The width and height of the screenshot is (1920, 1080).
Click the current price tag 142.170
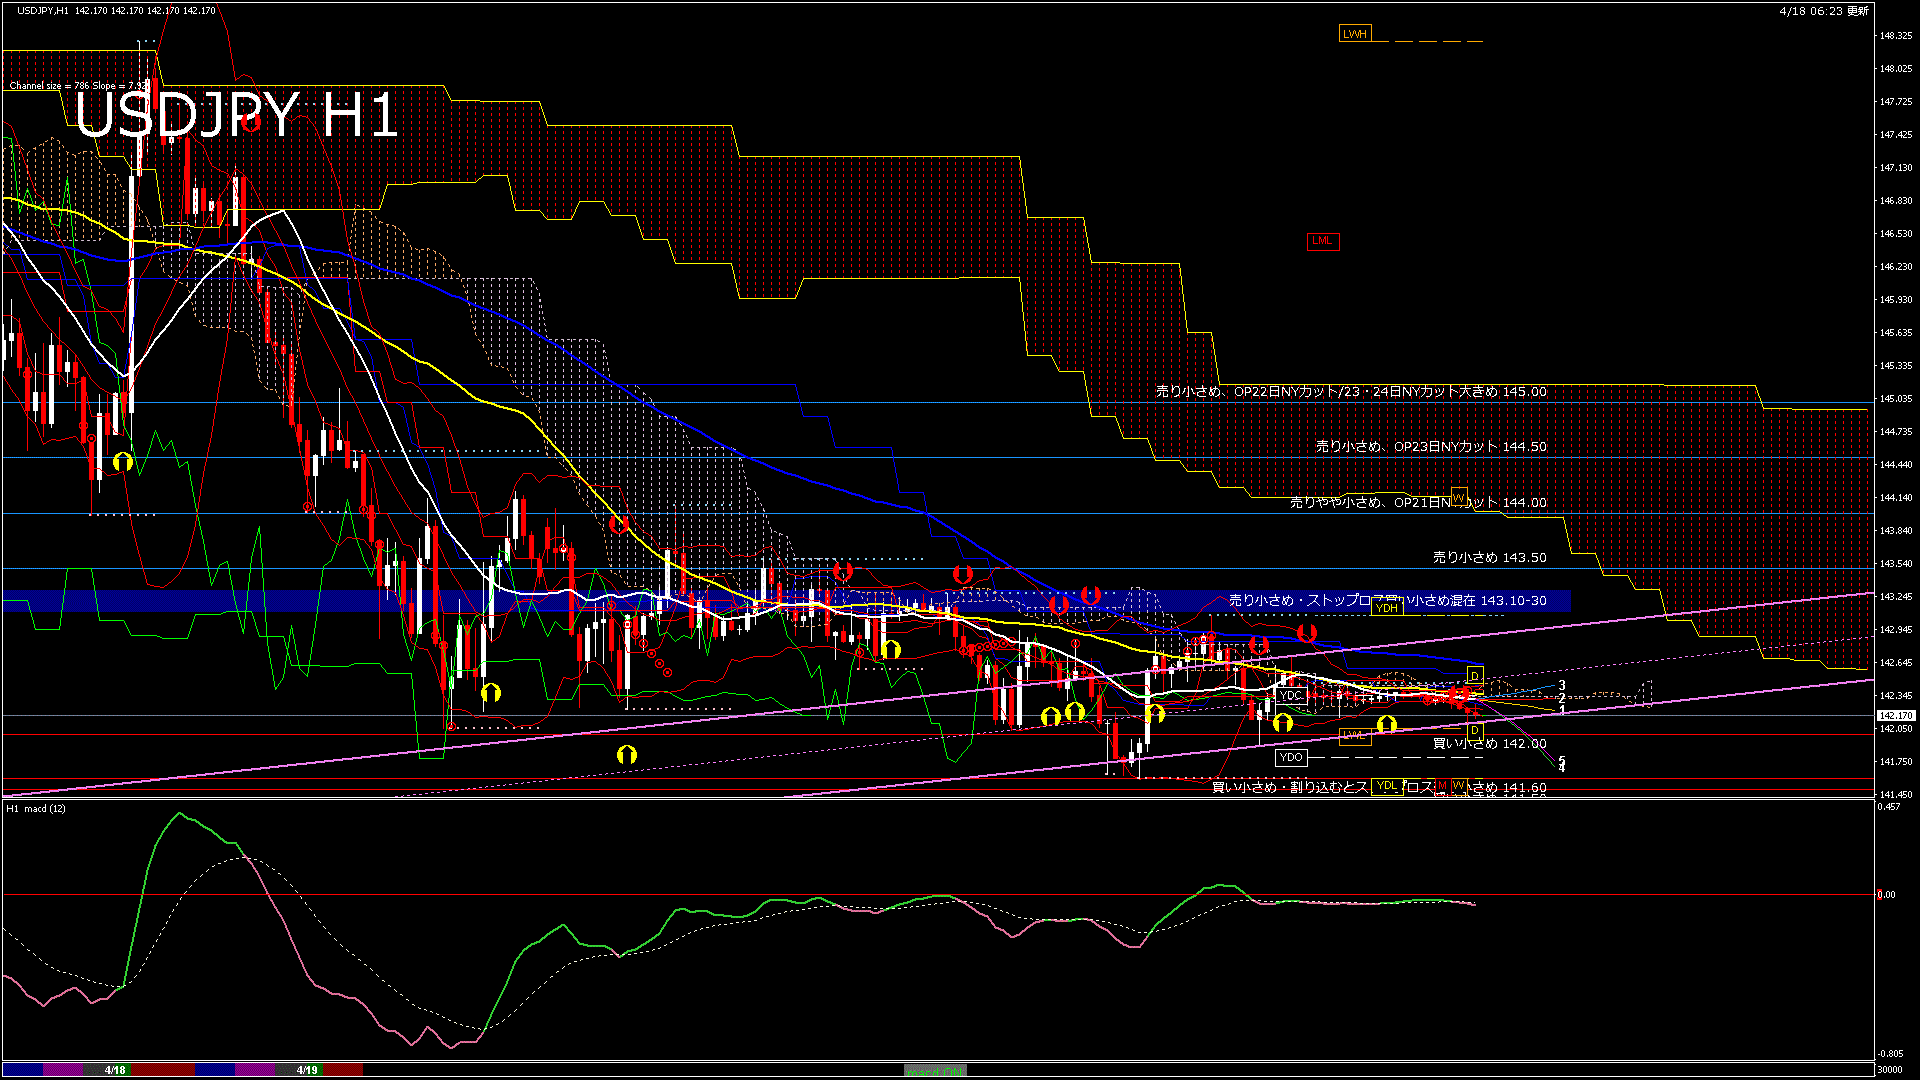(x=1895, y=716)
